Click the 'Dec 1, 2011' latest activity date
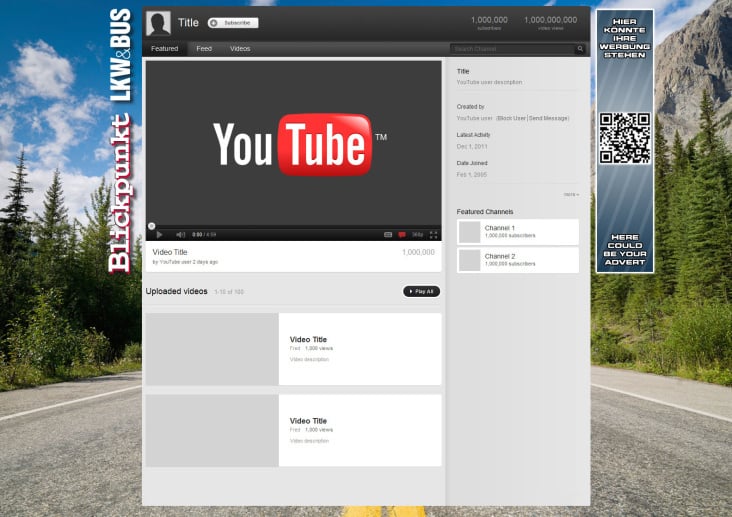This screenshot has height=517, width=732. coord(472,146)
